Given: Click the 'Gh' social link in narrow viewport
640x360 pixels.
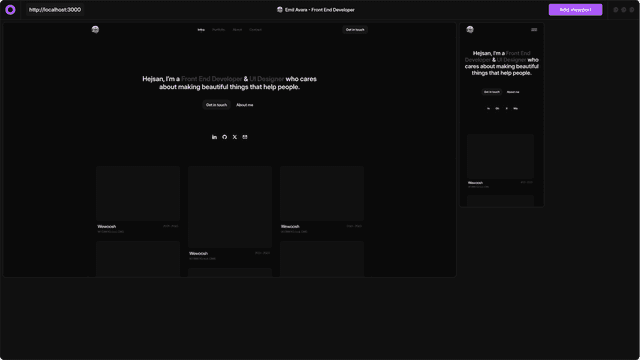Looking at the screenshot, I should (497, 109).
